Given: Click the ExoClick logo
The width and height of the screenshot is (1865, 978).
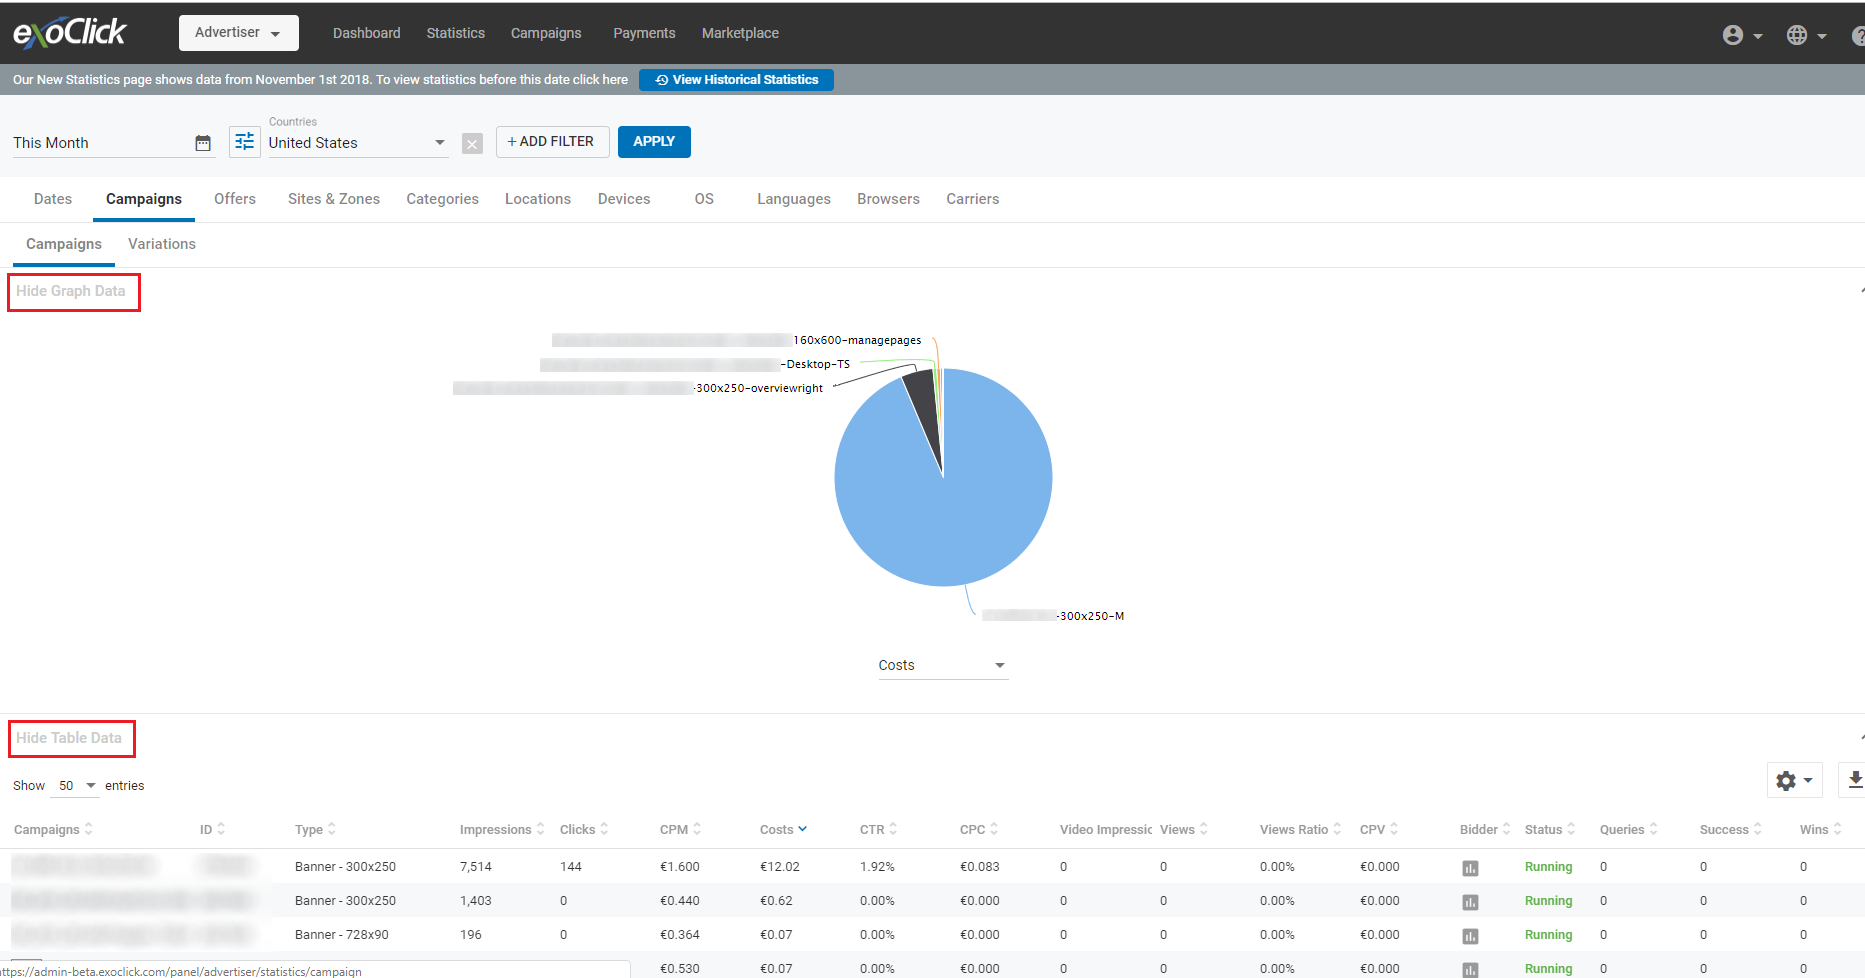Looking at the screenshot, I should [69, 33].
